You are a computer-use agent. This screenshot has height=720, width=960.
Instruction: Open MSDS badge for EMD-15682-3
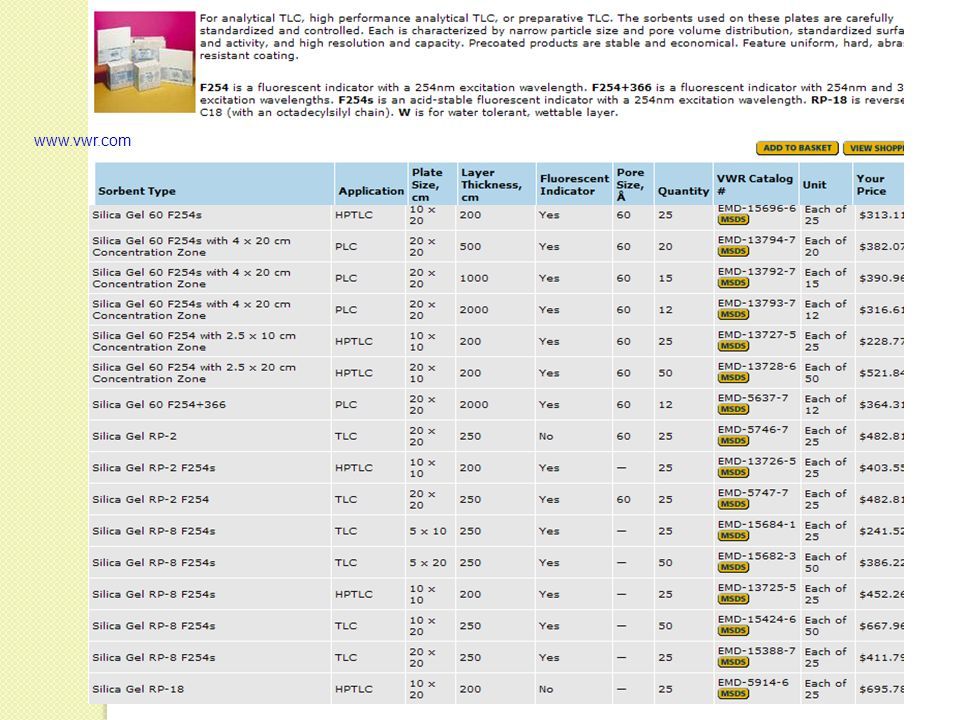click(x=733, y=568)
